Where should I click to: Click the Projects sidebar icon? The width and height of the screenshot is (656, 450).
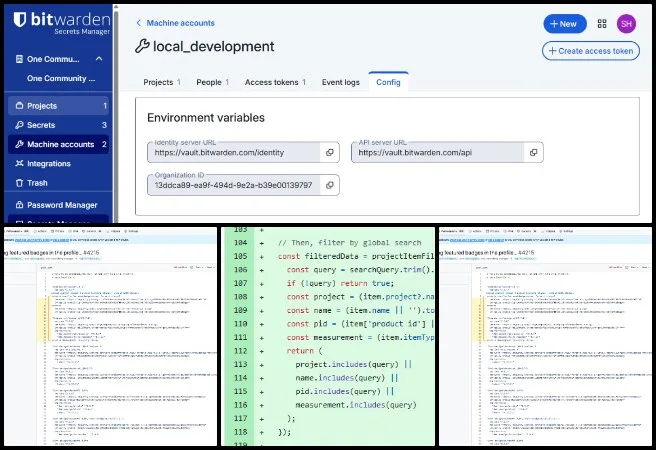coord(19,105)
